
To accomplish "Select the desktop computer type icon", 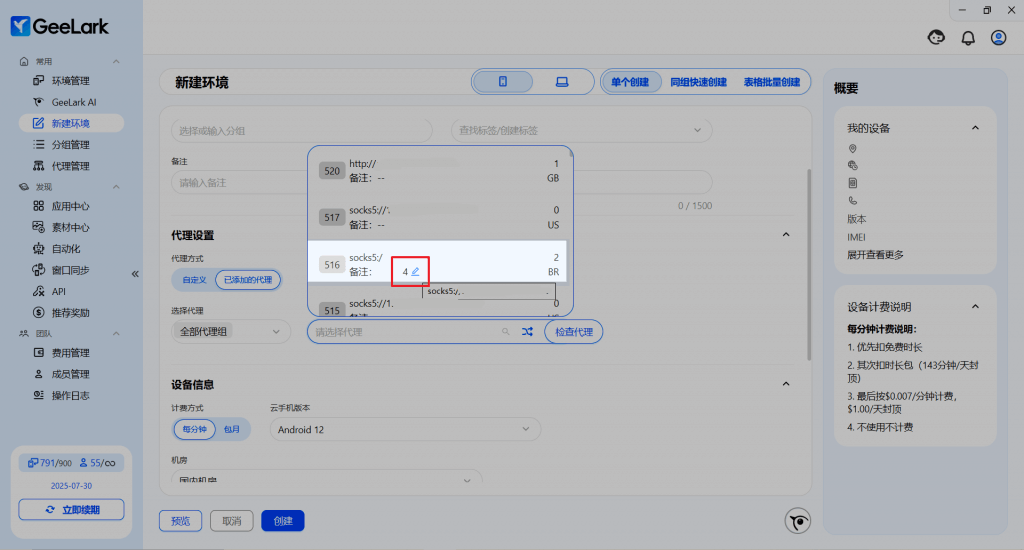I will pos(561,82).
